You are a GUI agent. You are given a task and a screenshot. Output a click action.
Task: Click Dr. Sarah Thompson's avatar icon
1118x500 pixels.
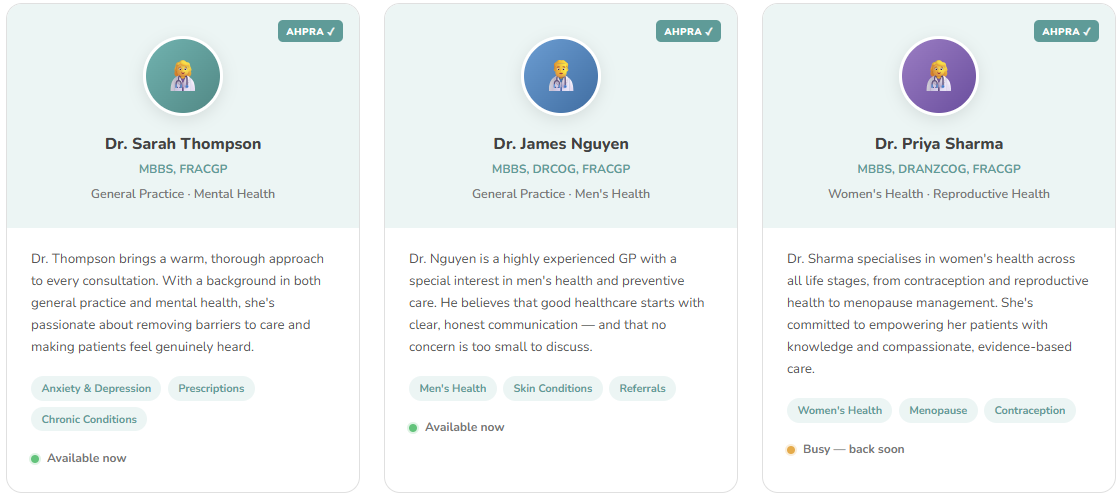pos(183,76)
